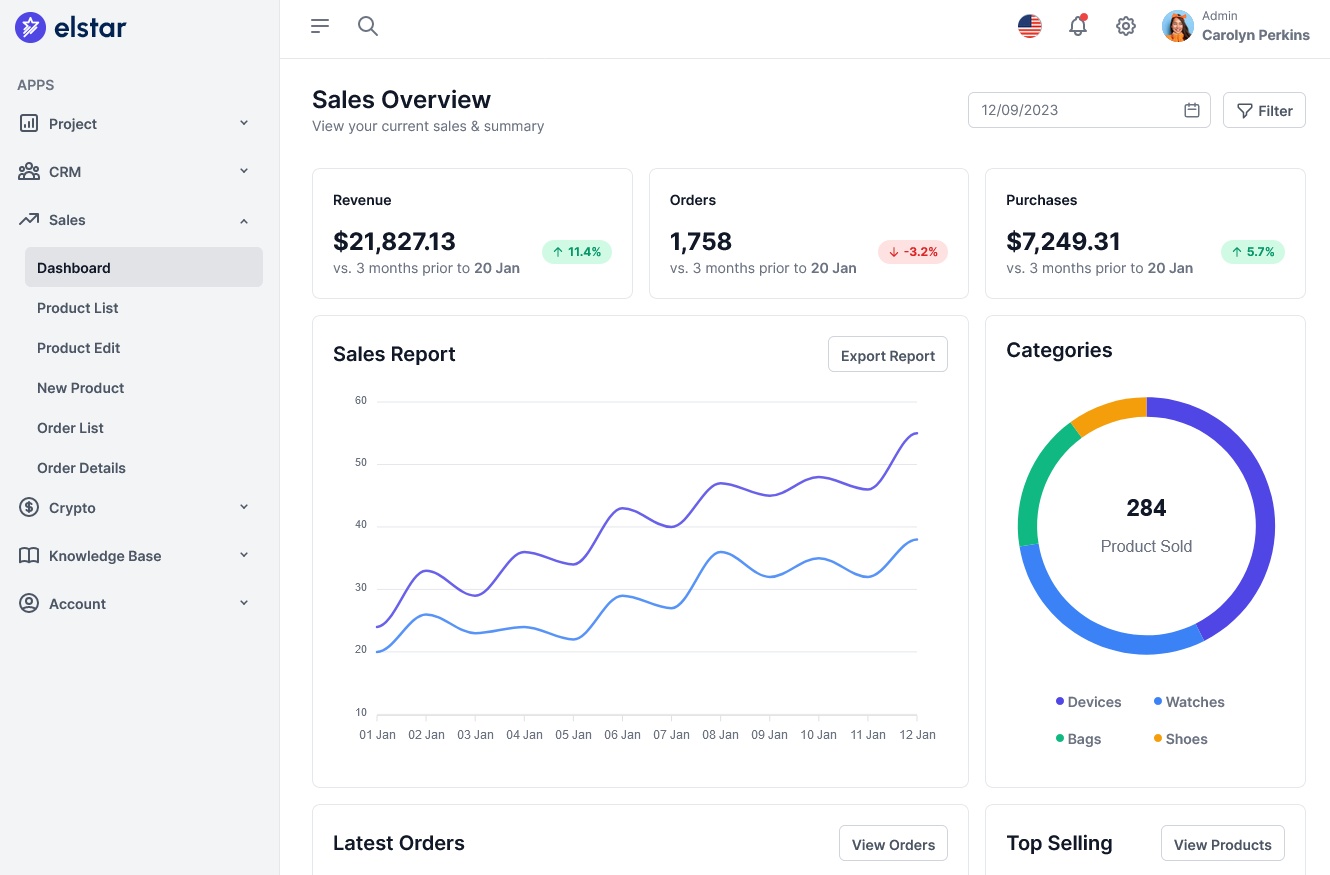1330x875 pixels.
Task: Click the 1,758 orders value
Action: pos(701,241)
